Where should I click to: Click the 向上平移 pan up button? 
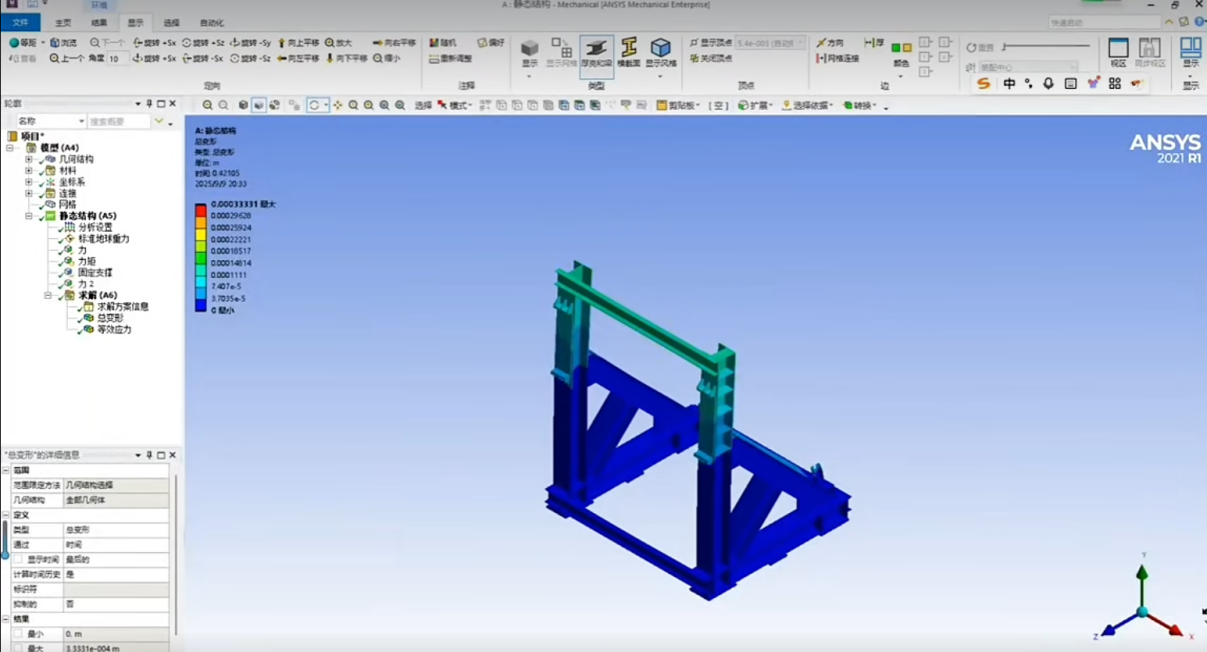point(297,43)
